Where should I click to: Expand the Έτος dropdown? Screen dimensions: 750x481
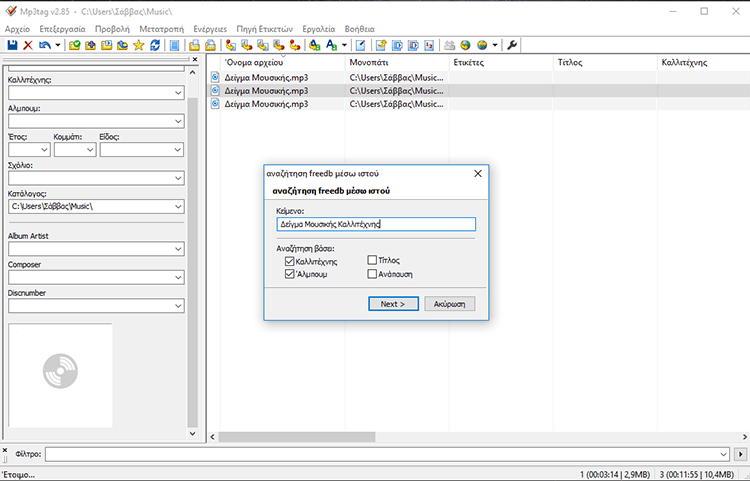[x=44, y=150]
